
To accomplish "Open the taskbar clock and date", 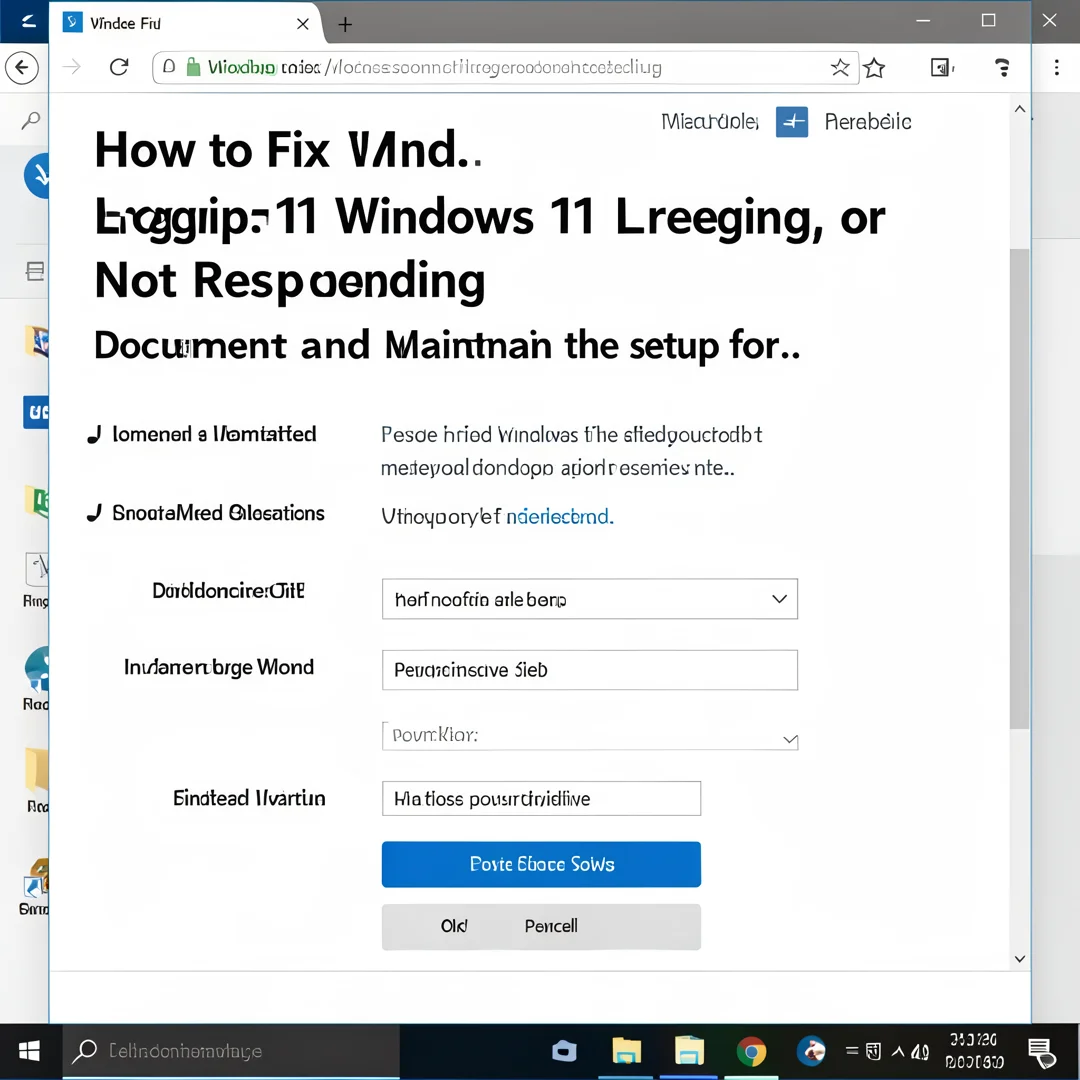I will click(x=974, y=1051).
